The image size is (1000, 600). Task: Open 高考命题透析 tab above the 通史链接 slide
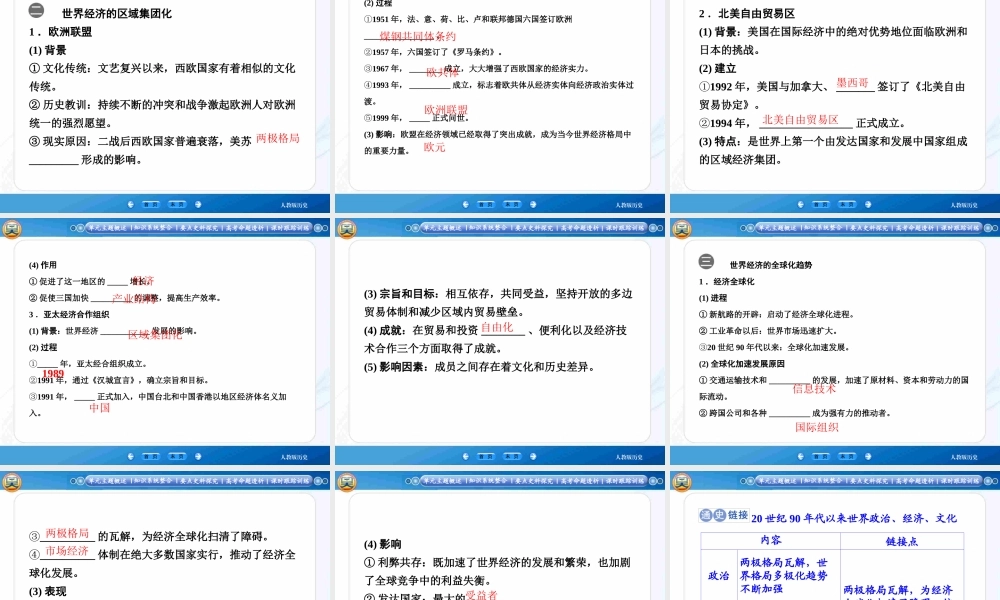[x=914, y=481]
